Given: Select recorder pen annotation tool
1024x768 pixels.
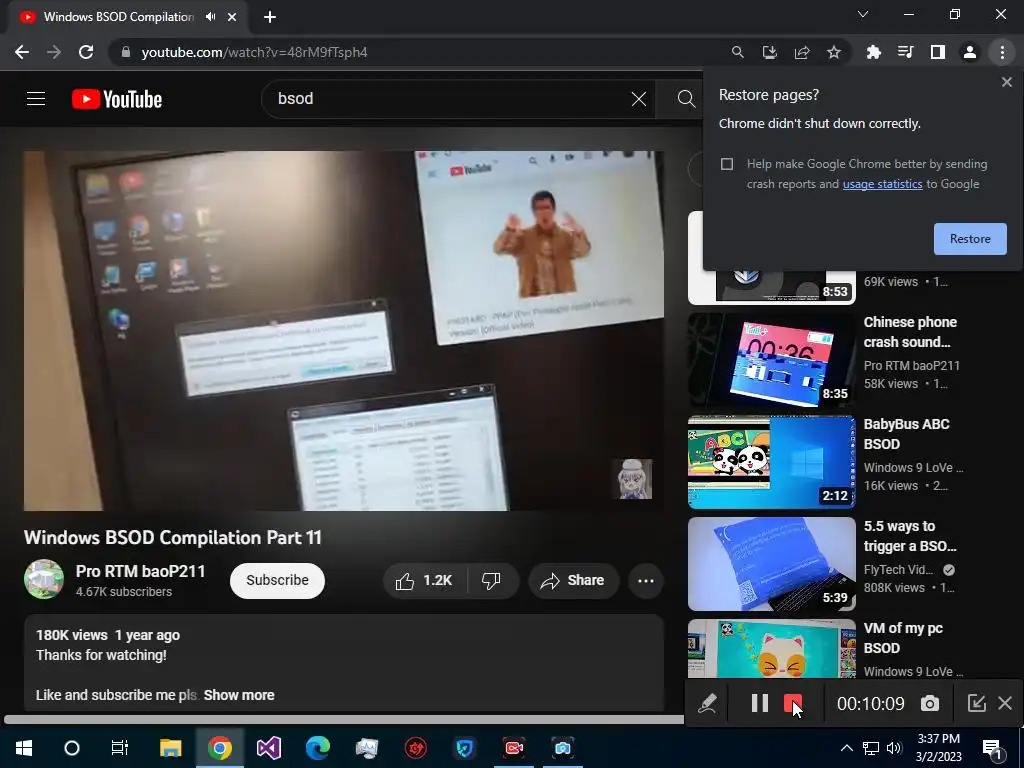Looking at the screenshot, I should pos(707,703).
